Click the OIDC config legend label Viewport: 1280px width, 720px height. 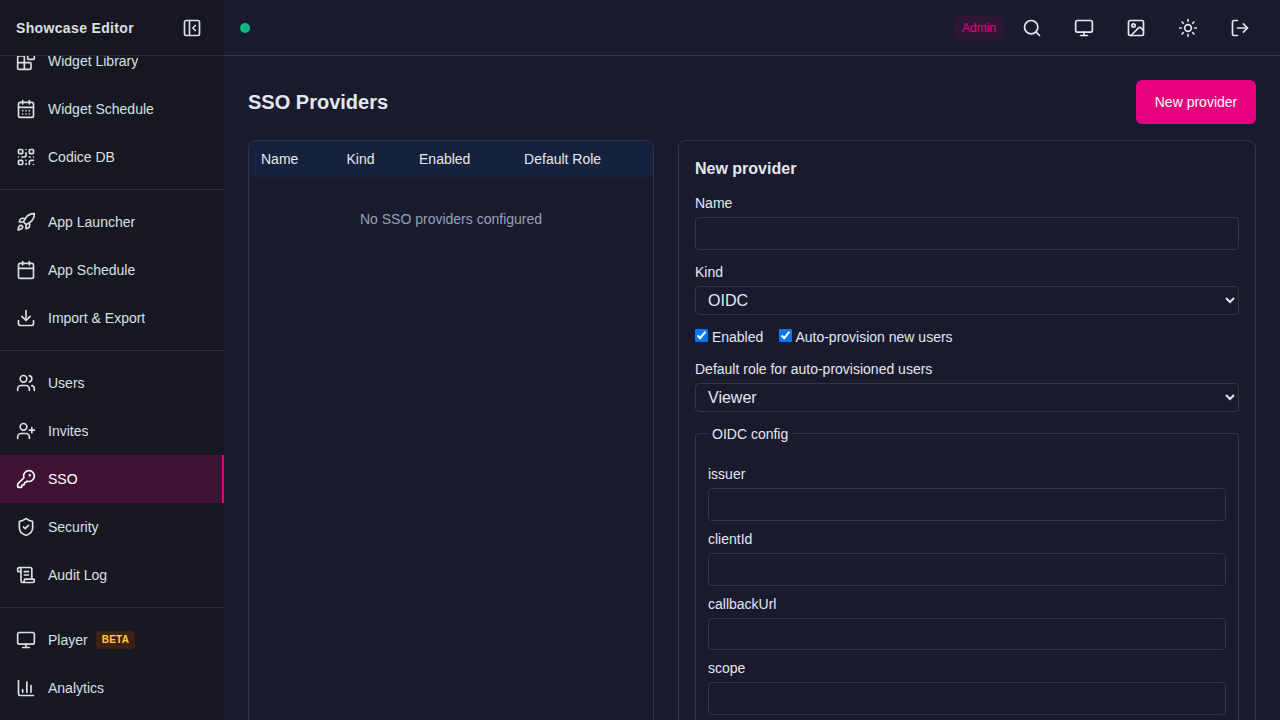pos(750,434)
